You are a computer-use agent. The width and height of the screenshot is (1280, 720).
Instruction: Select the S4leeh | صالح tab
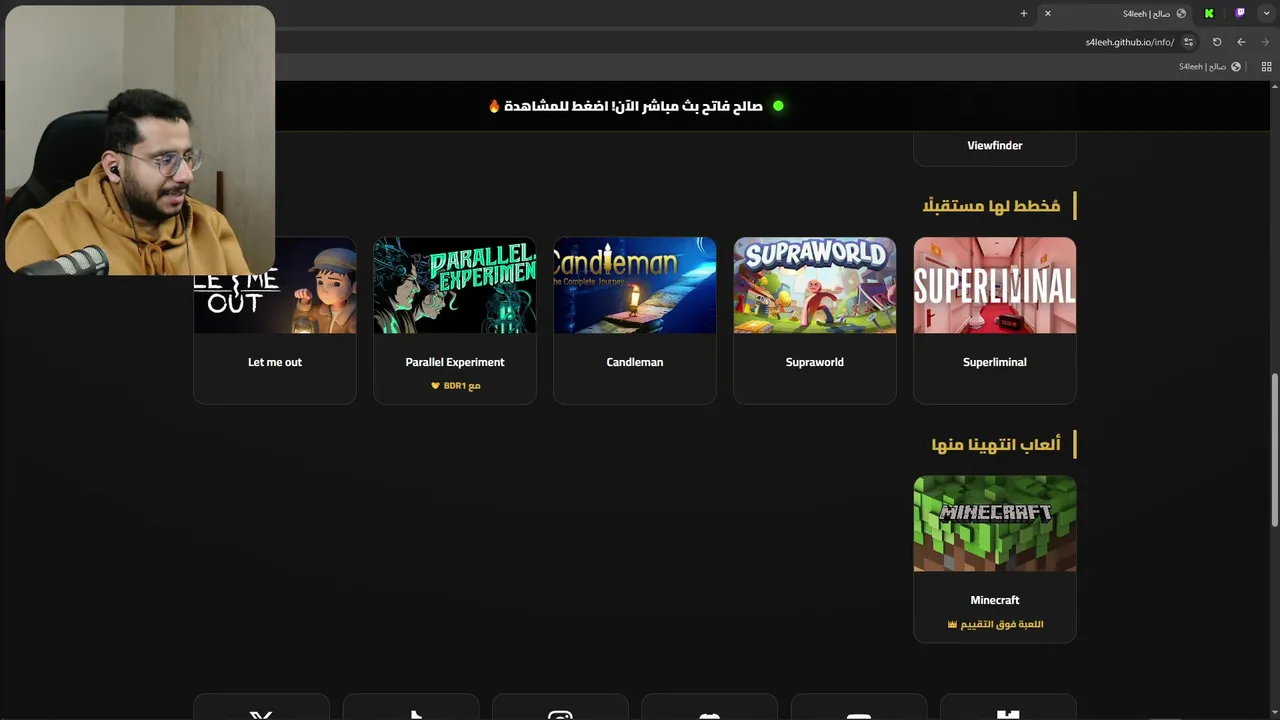pos(1115,13)
